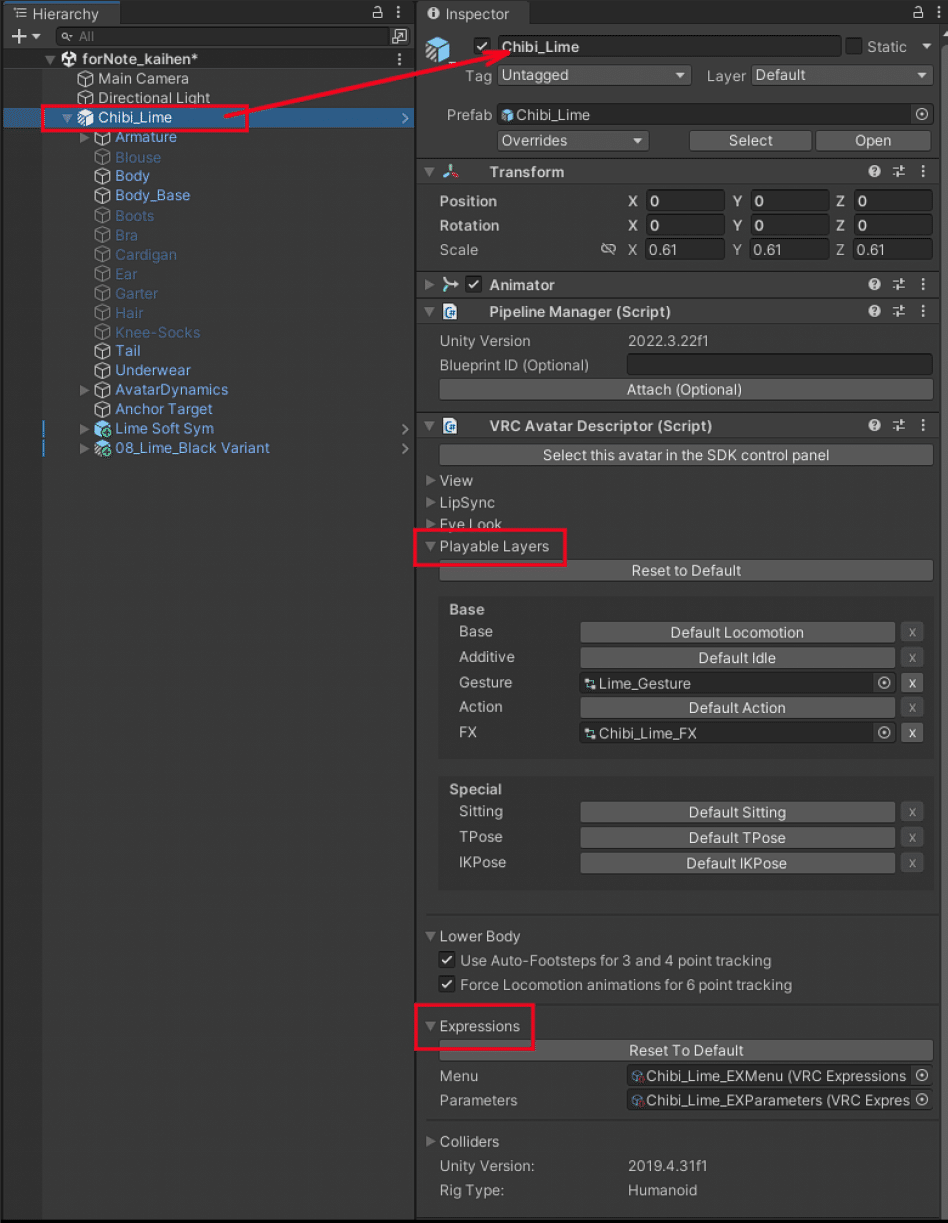Image resolution: width=948 pixels, height=1223 pixels.
Task: Click Select this avatar in the SDK control panel
Action: point(685,455)
